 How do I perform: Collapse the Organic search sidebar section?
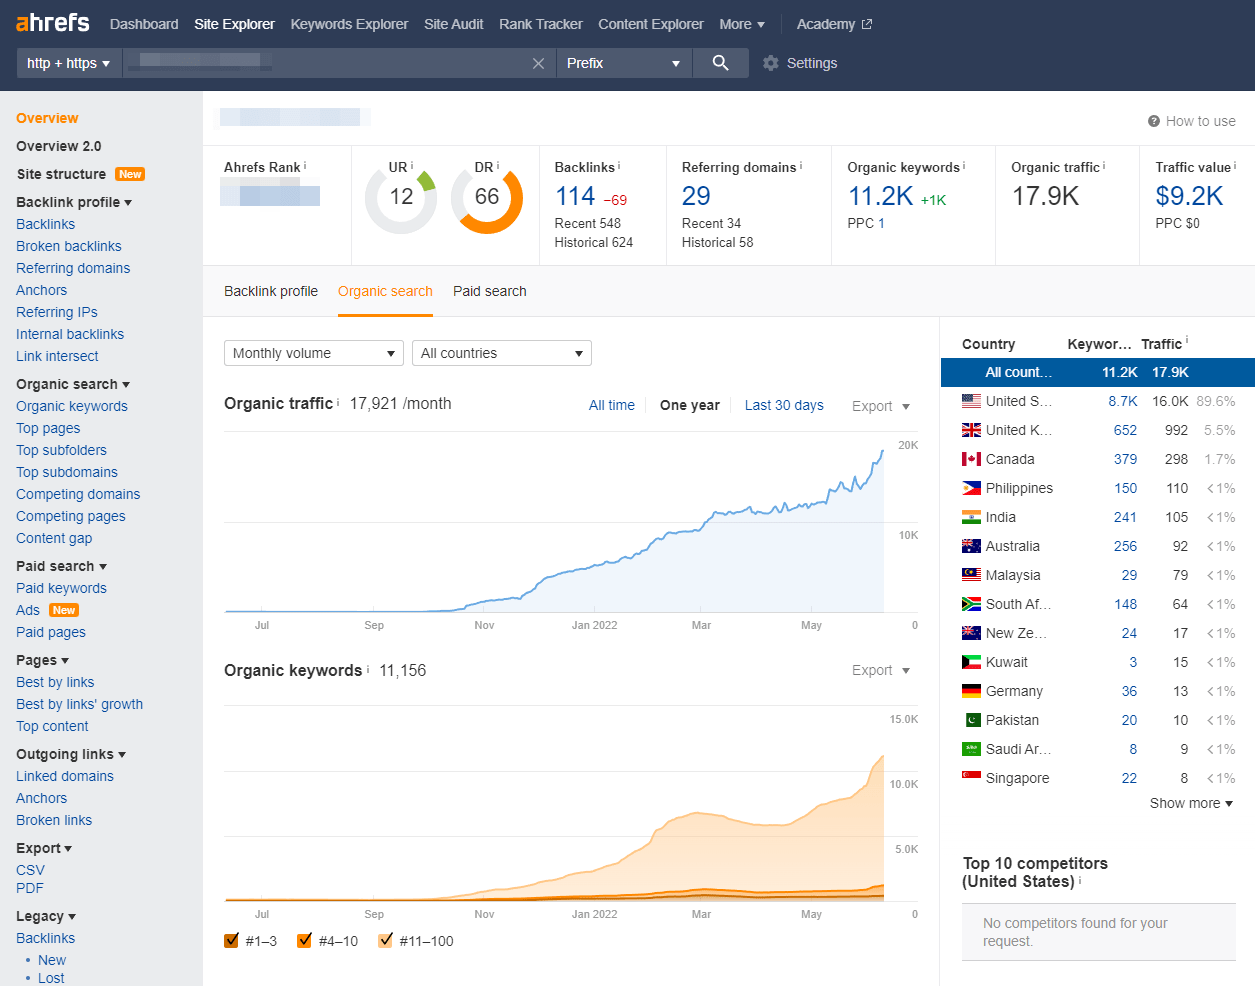pos(73,384)
